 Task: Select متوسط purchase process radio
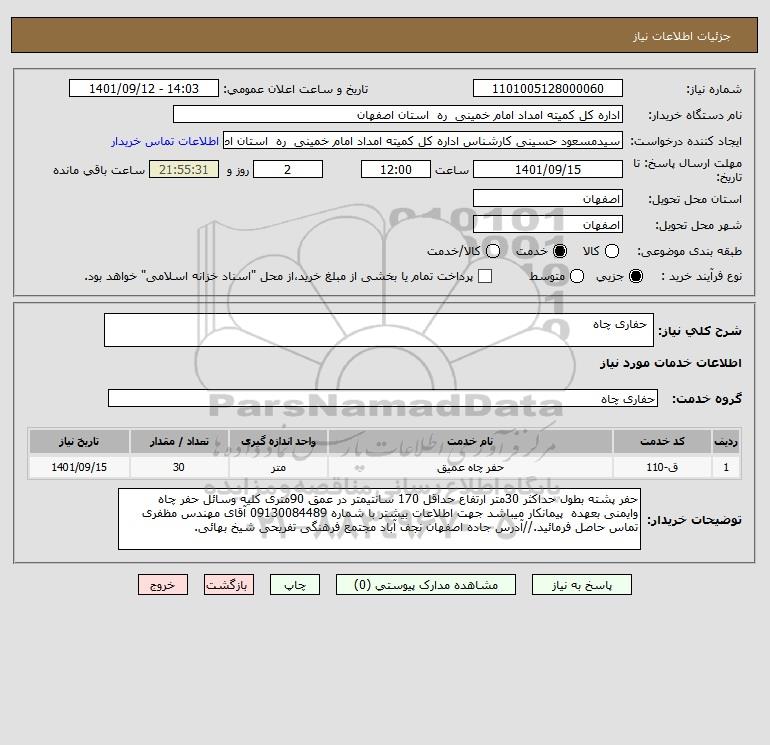point(577,276)
